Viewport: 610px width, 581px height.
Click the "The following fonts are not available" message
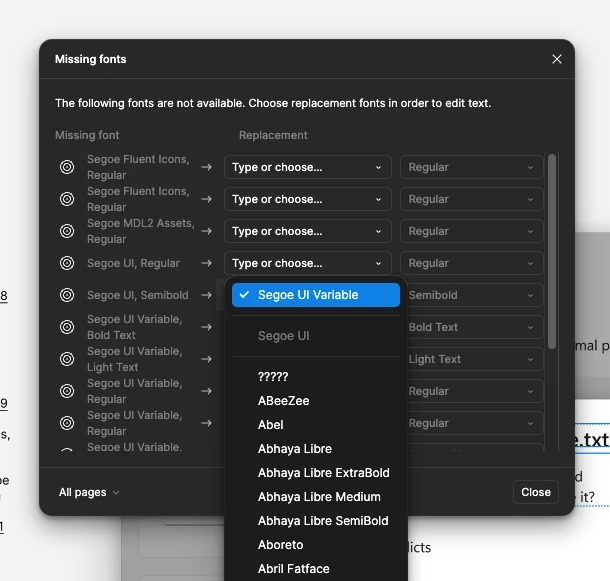tap(273, 103)
